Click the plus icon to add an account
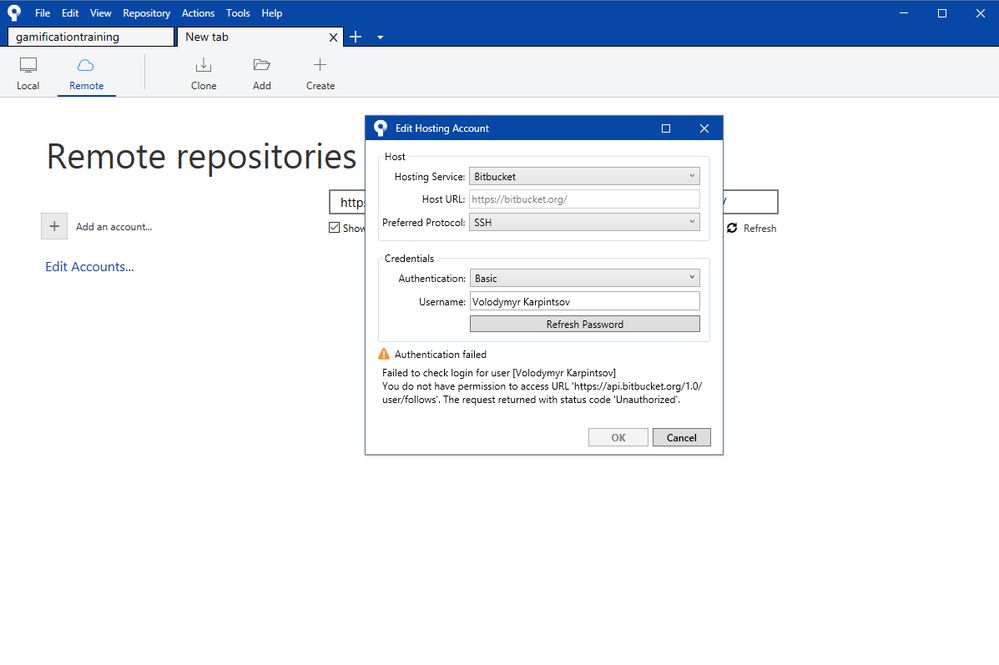 (x=54, y=226)
